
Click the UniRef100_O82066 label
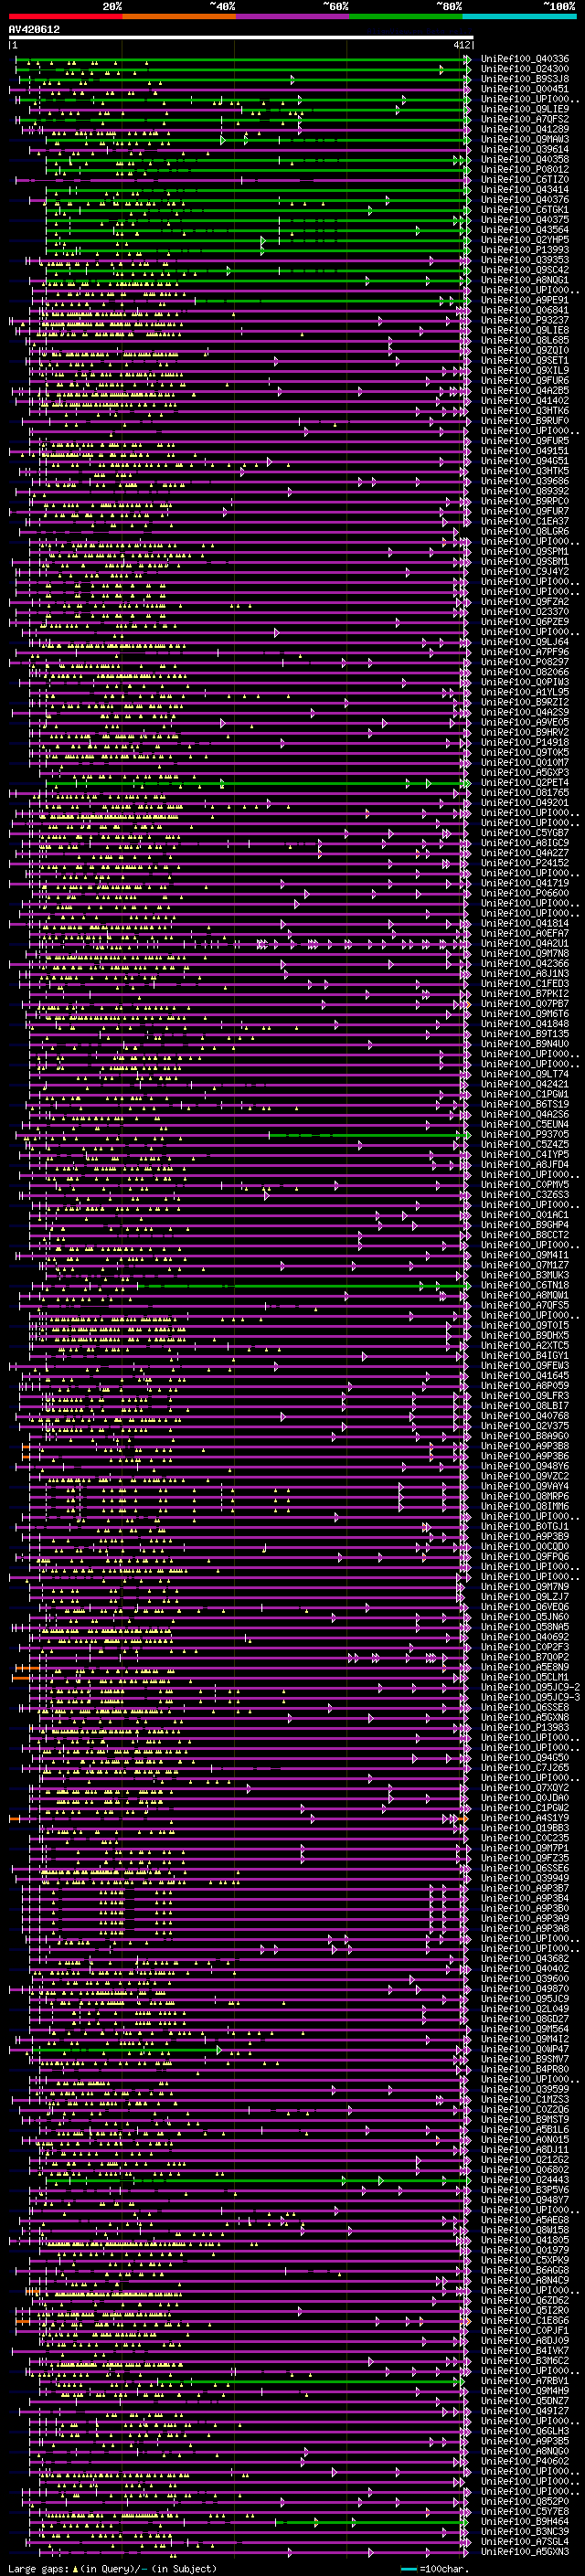click(525, 672)
